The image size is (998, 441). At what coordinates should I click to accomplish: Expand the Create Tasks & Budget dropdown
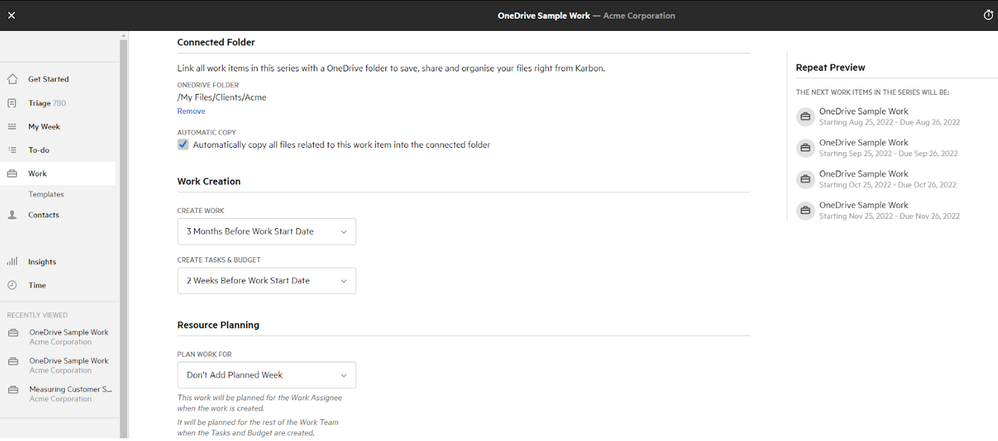[266, 281]
